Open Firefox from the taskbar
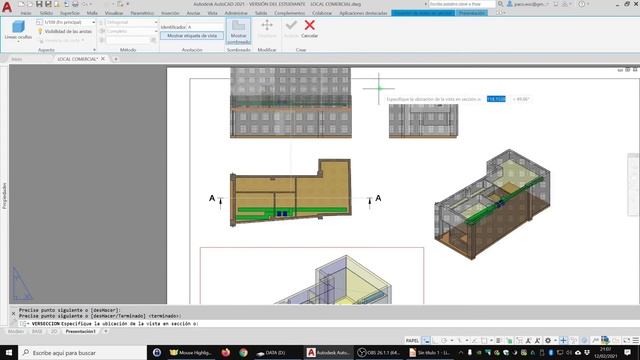 [225, 352]
